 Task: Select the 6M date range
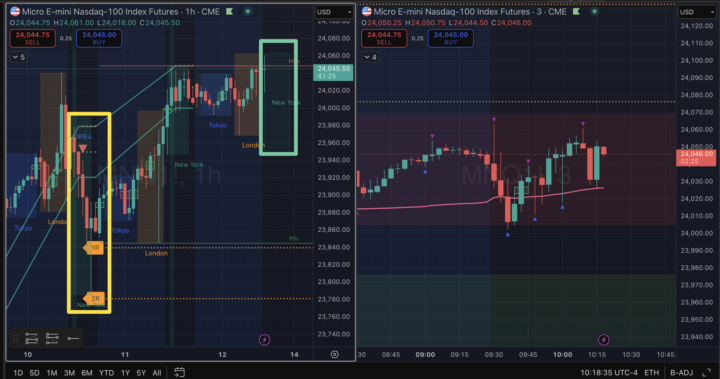(87, 373)
